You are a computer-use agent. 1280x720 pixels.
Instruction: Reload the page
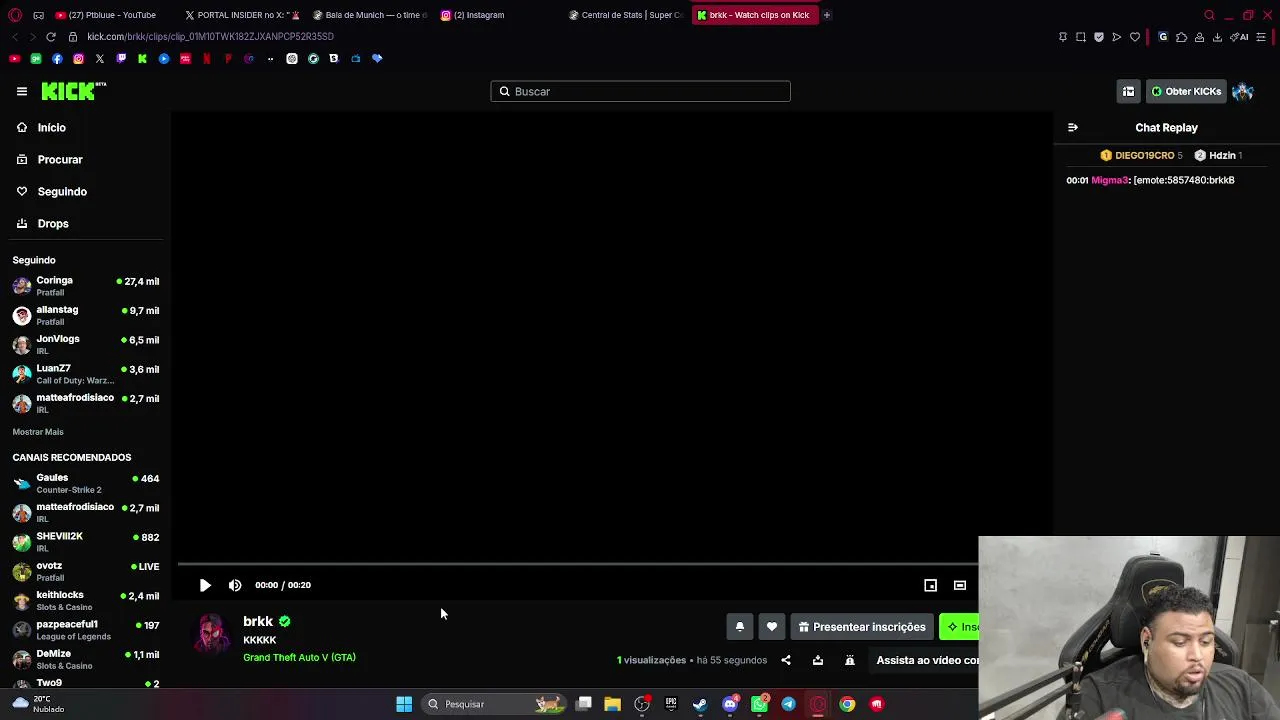coord(51,37)
